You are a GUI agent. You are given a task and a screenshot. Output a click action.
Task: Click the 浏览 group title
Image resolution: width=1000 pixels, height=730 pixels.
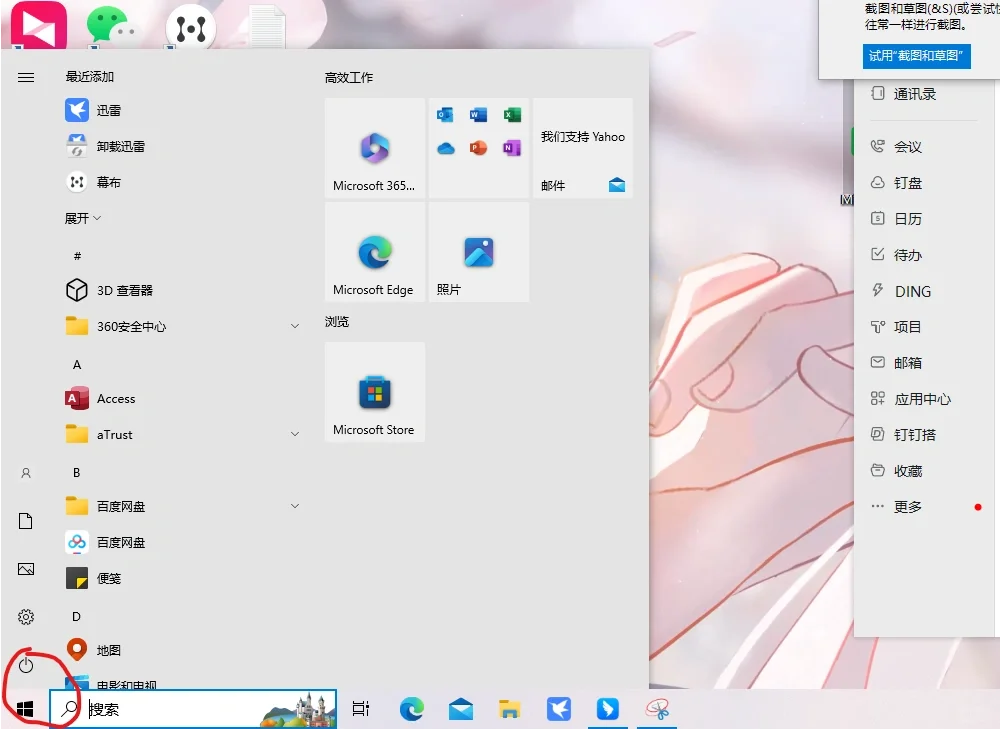click(337, 321)
